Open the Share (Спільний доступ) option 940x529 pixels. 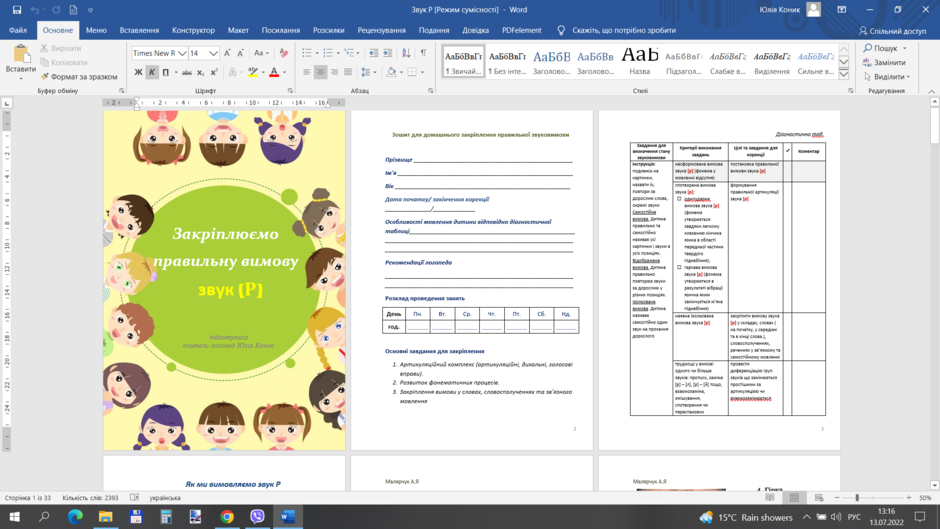tap(892, 31)
